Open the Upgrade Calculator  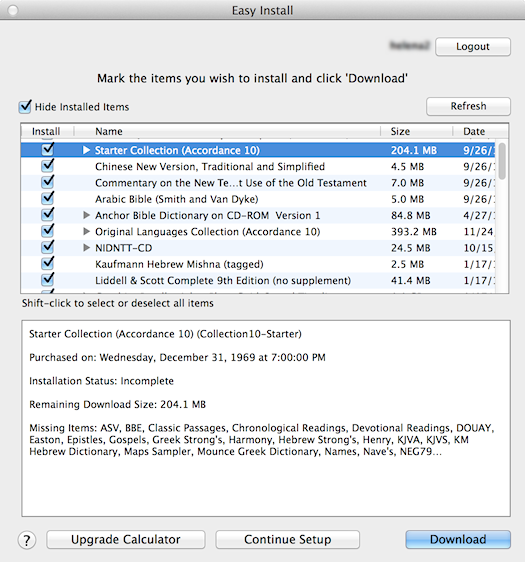(126, 539)
